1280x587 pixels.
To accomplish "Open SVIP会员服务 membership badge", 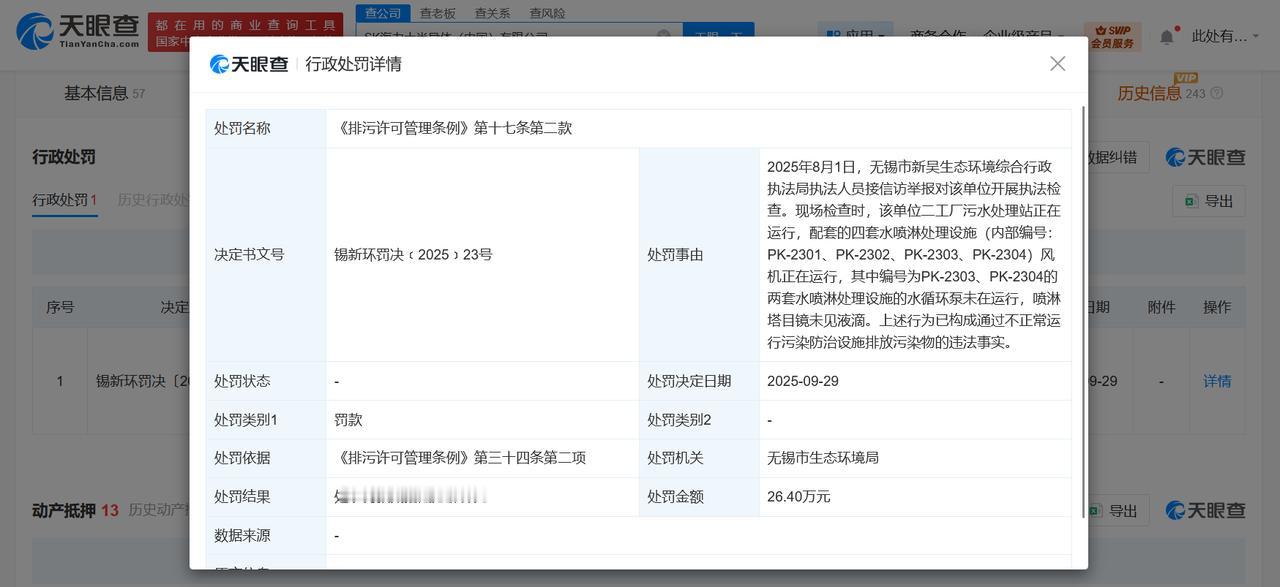I will point(1111,36).
